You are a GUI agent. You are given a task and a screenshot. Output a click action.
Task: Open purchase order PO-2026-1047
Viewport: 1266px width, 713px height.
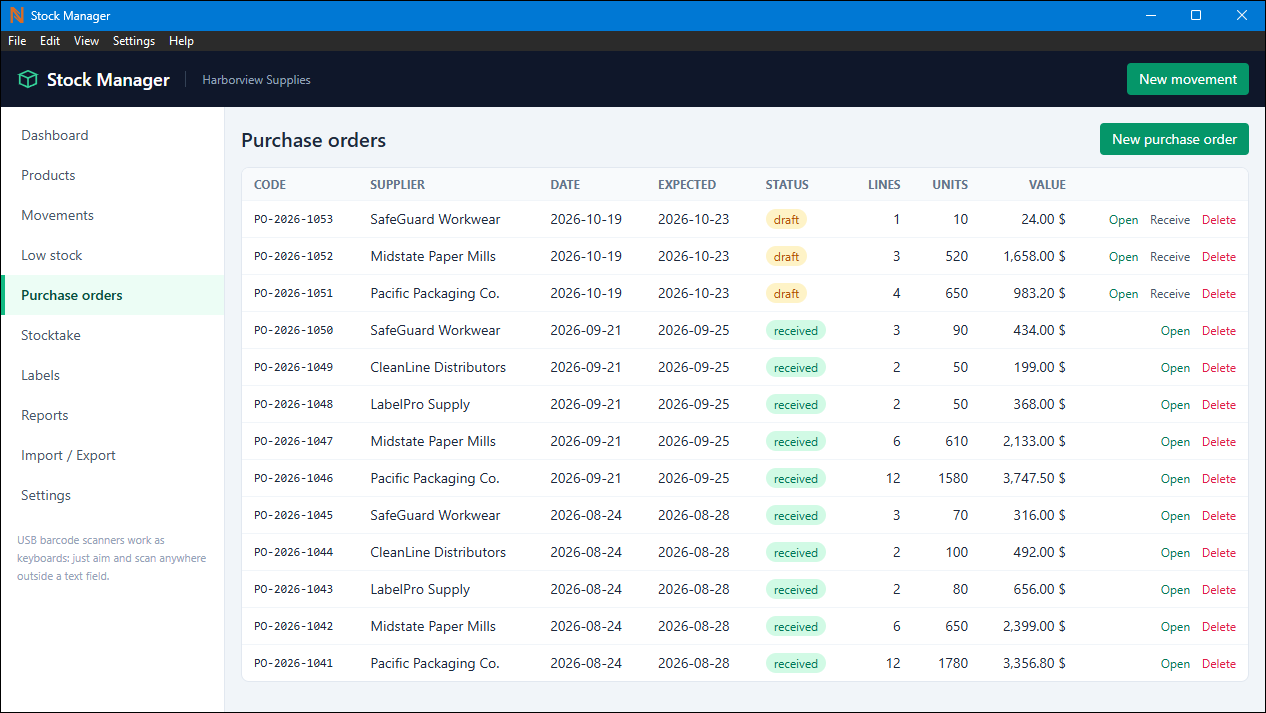click(x=1175, y=442)
